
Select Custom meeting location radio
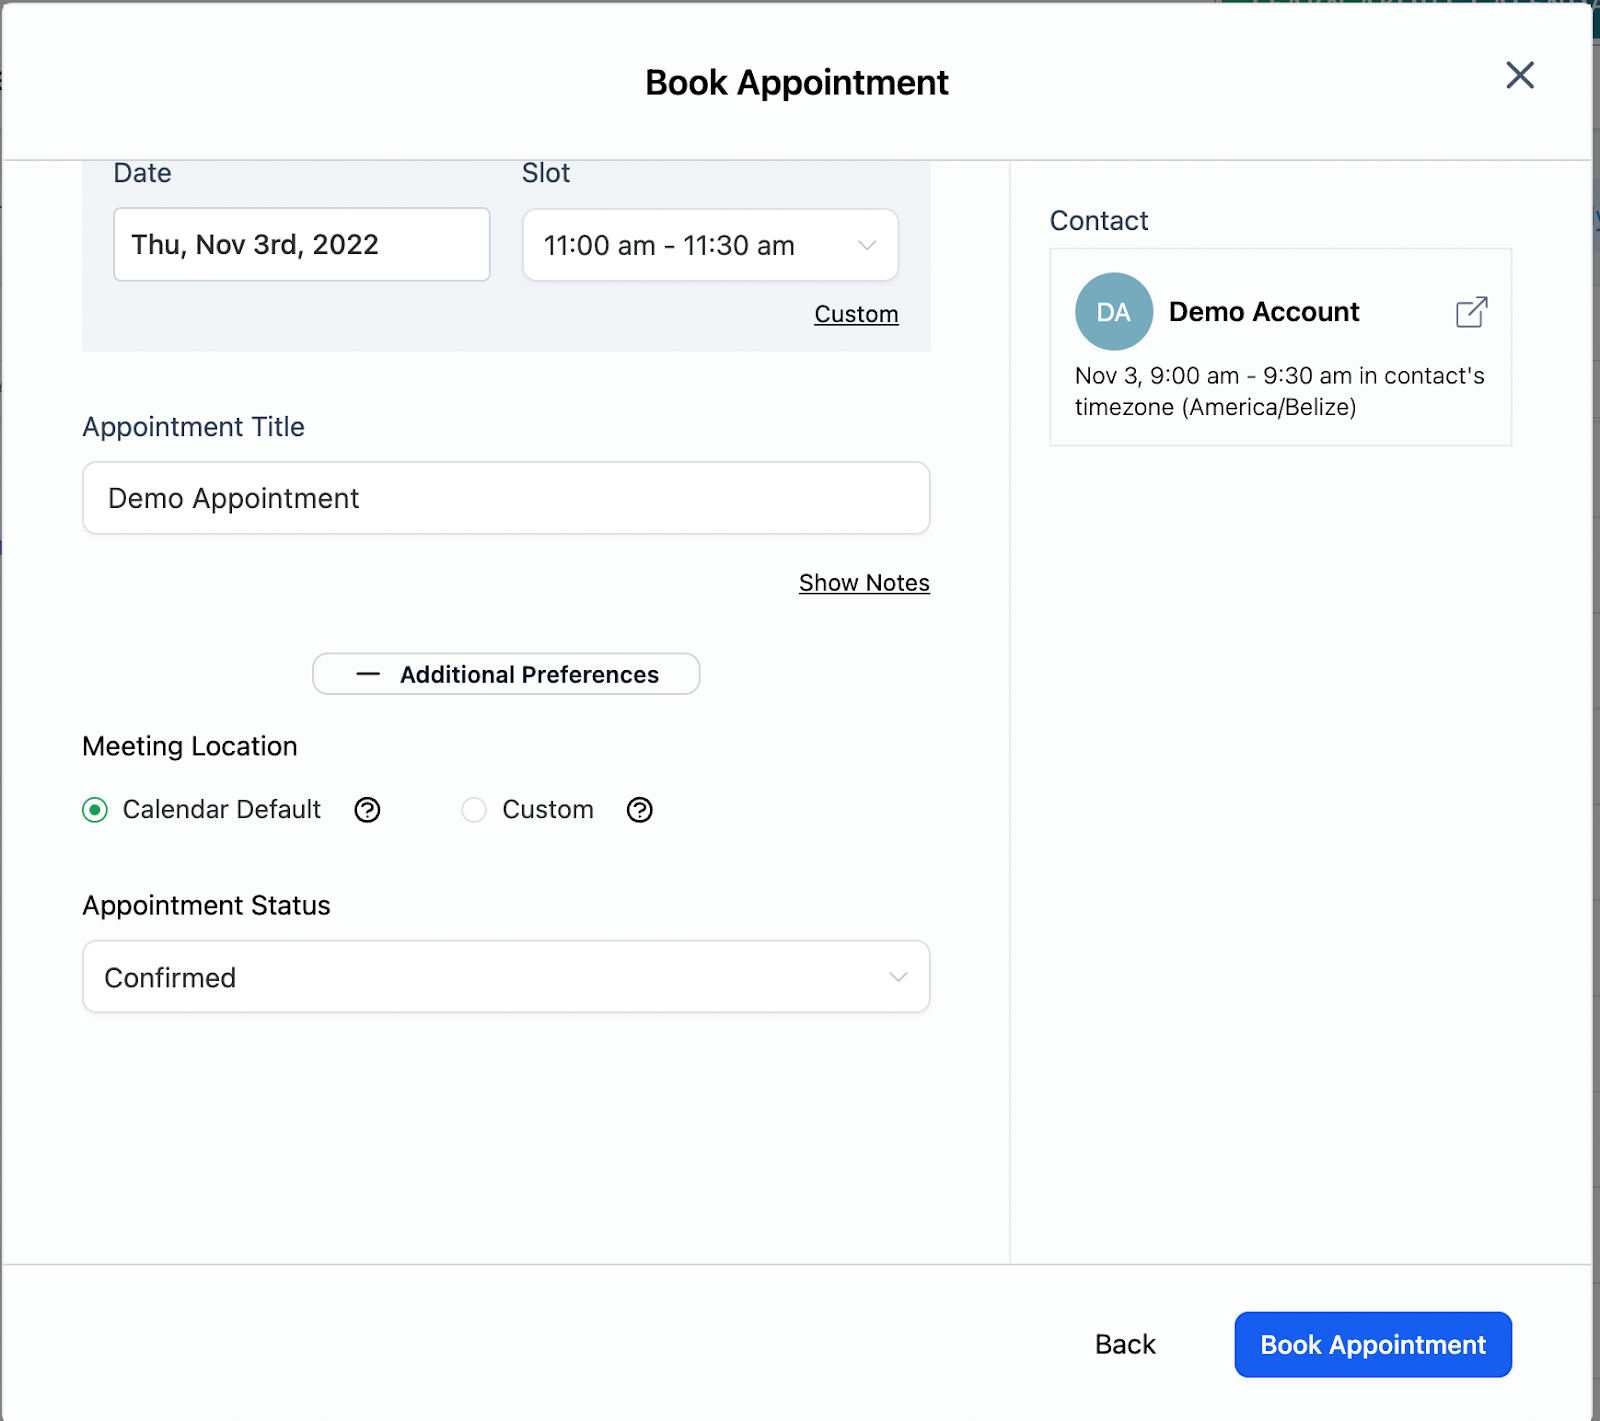pos(474,810)
